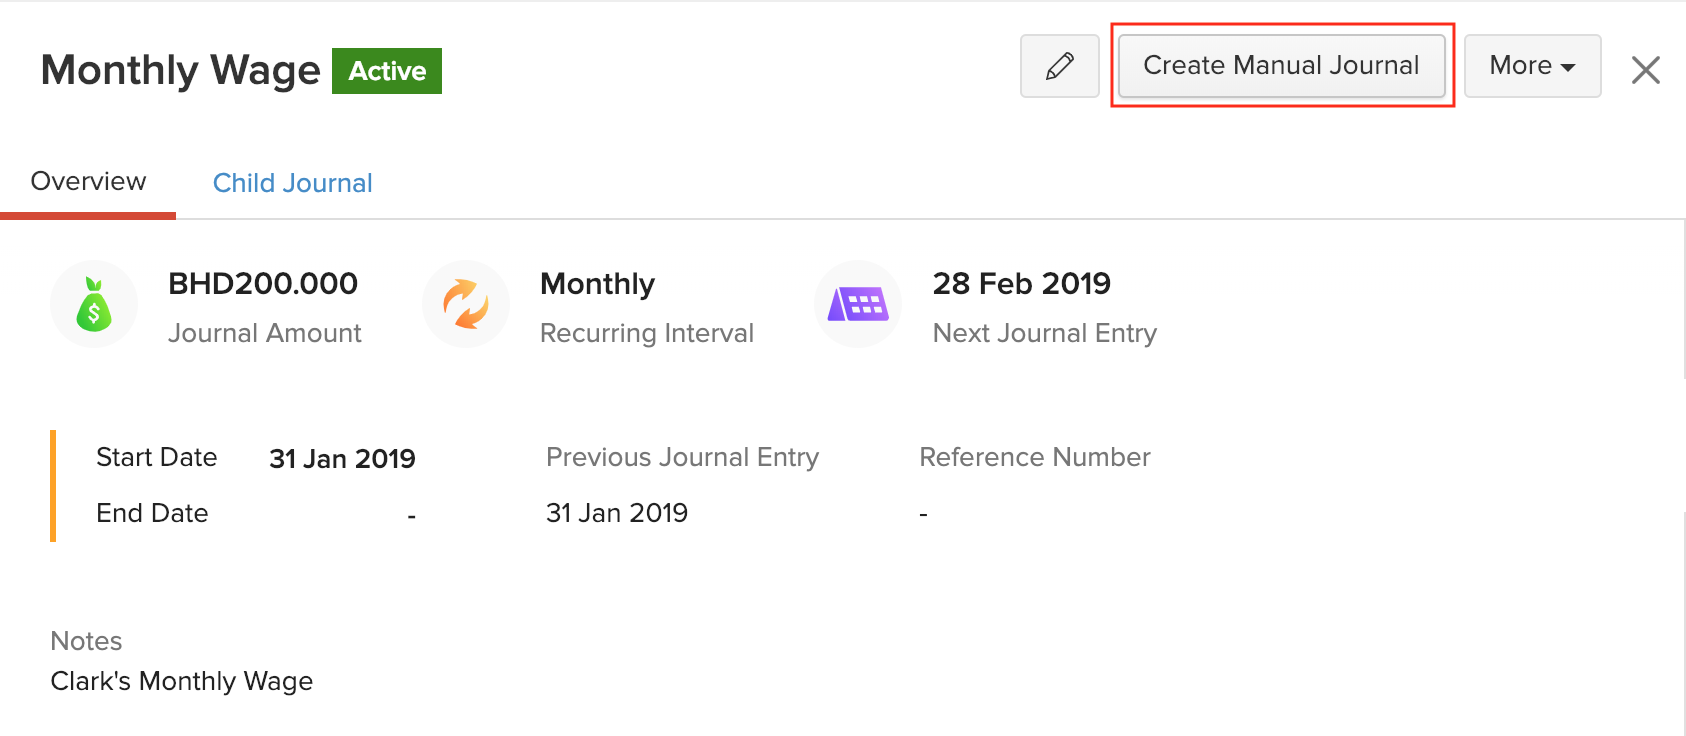
Task: Click Clark's Monthly Wage notes text
Action: pyautogui.click(x=181, y=681)
